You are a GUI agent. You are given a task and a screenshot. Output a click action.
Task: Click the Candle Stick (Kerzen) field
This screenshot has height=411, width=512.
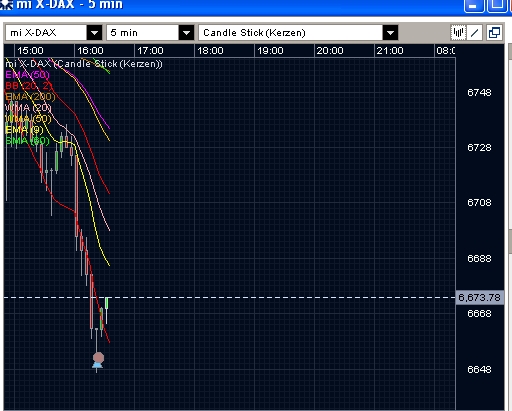tap(290, 33)
